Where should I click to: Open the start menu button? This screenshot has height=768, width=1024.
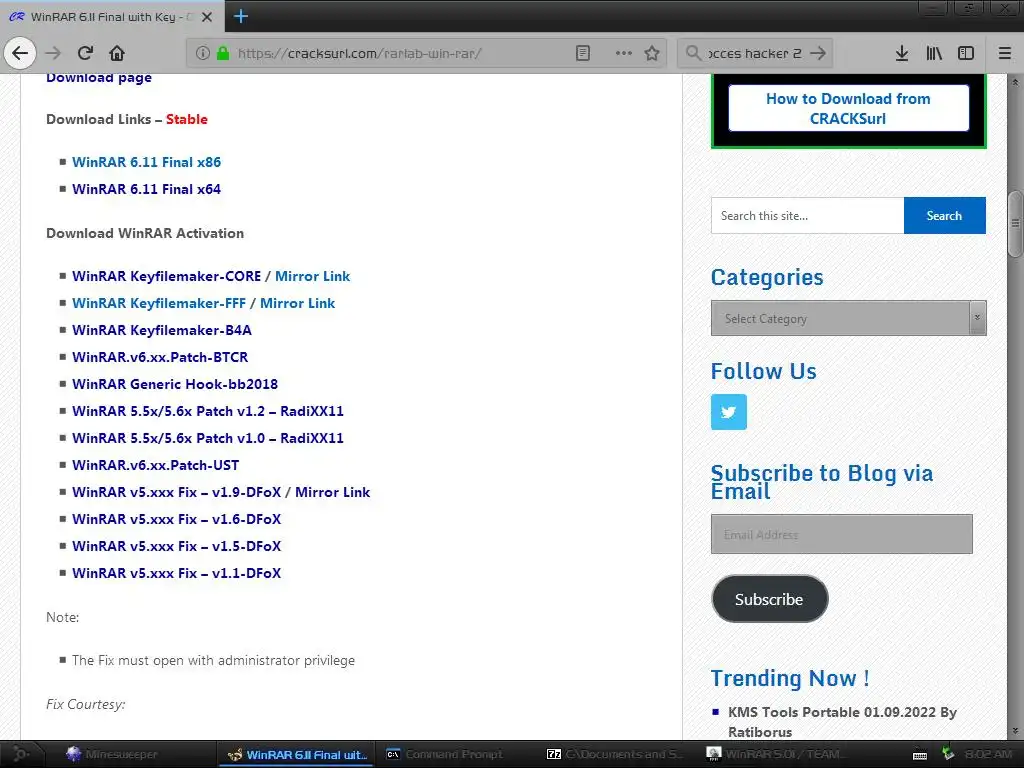(20, 754)
